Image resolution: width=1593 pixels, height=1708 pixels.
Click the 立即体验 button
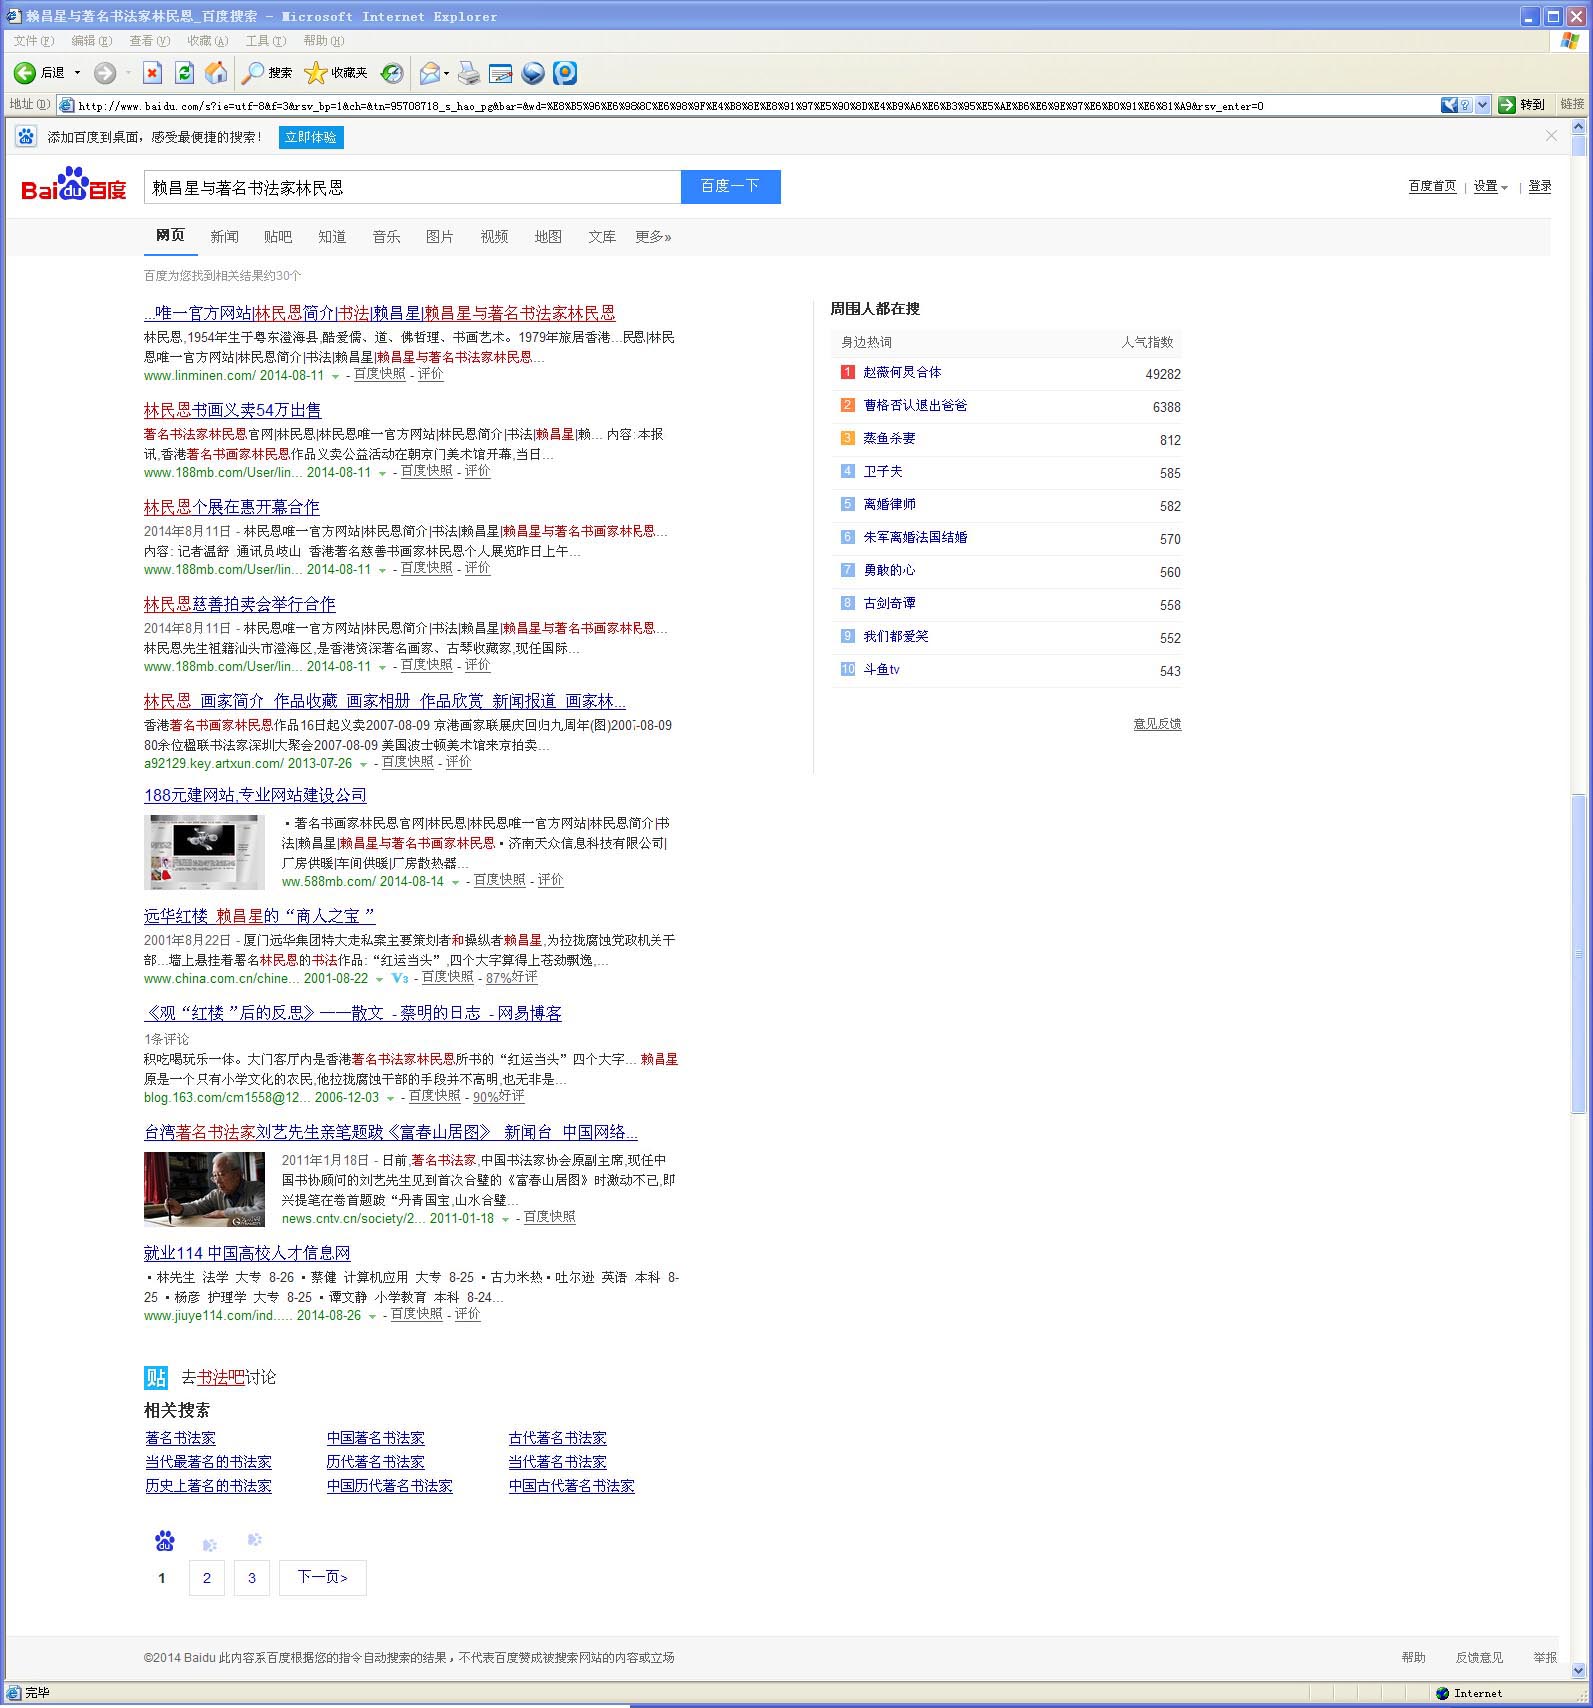[311, 137]
